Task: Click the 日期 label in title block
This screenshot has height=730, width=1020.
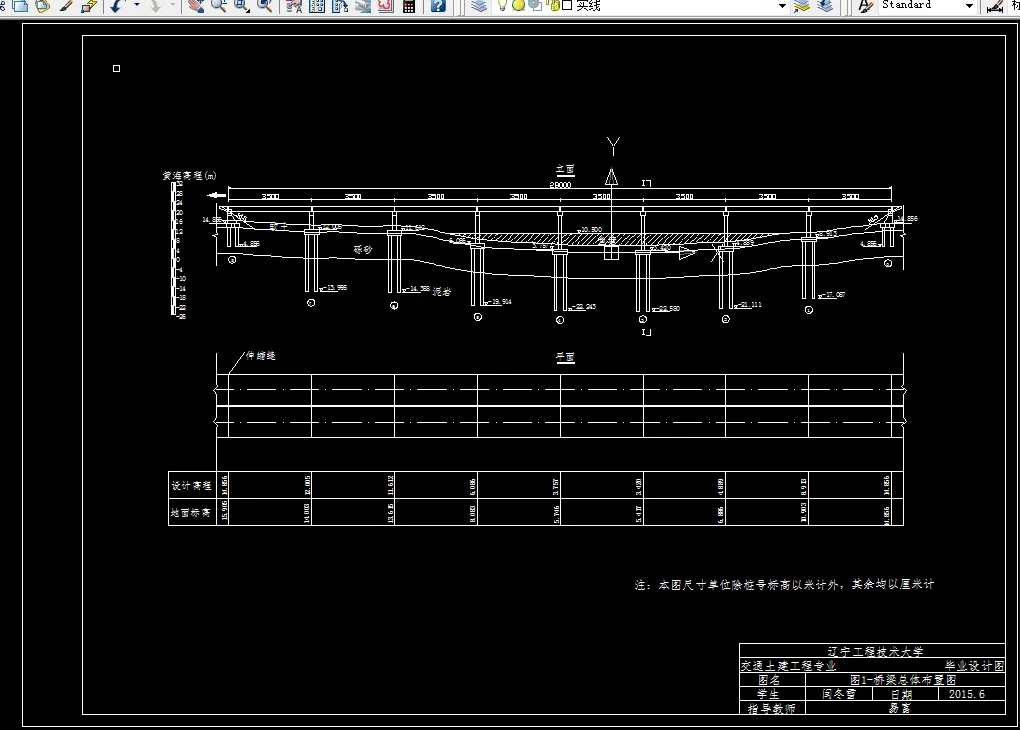Action: tap(902, 694)
